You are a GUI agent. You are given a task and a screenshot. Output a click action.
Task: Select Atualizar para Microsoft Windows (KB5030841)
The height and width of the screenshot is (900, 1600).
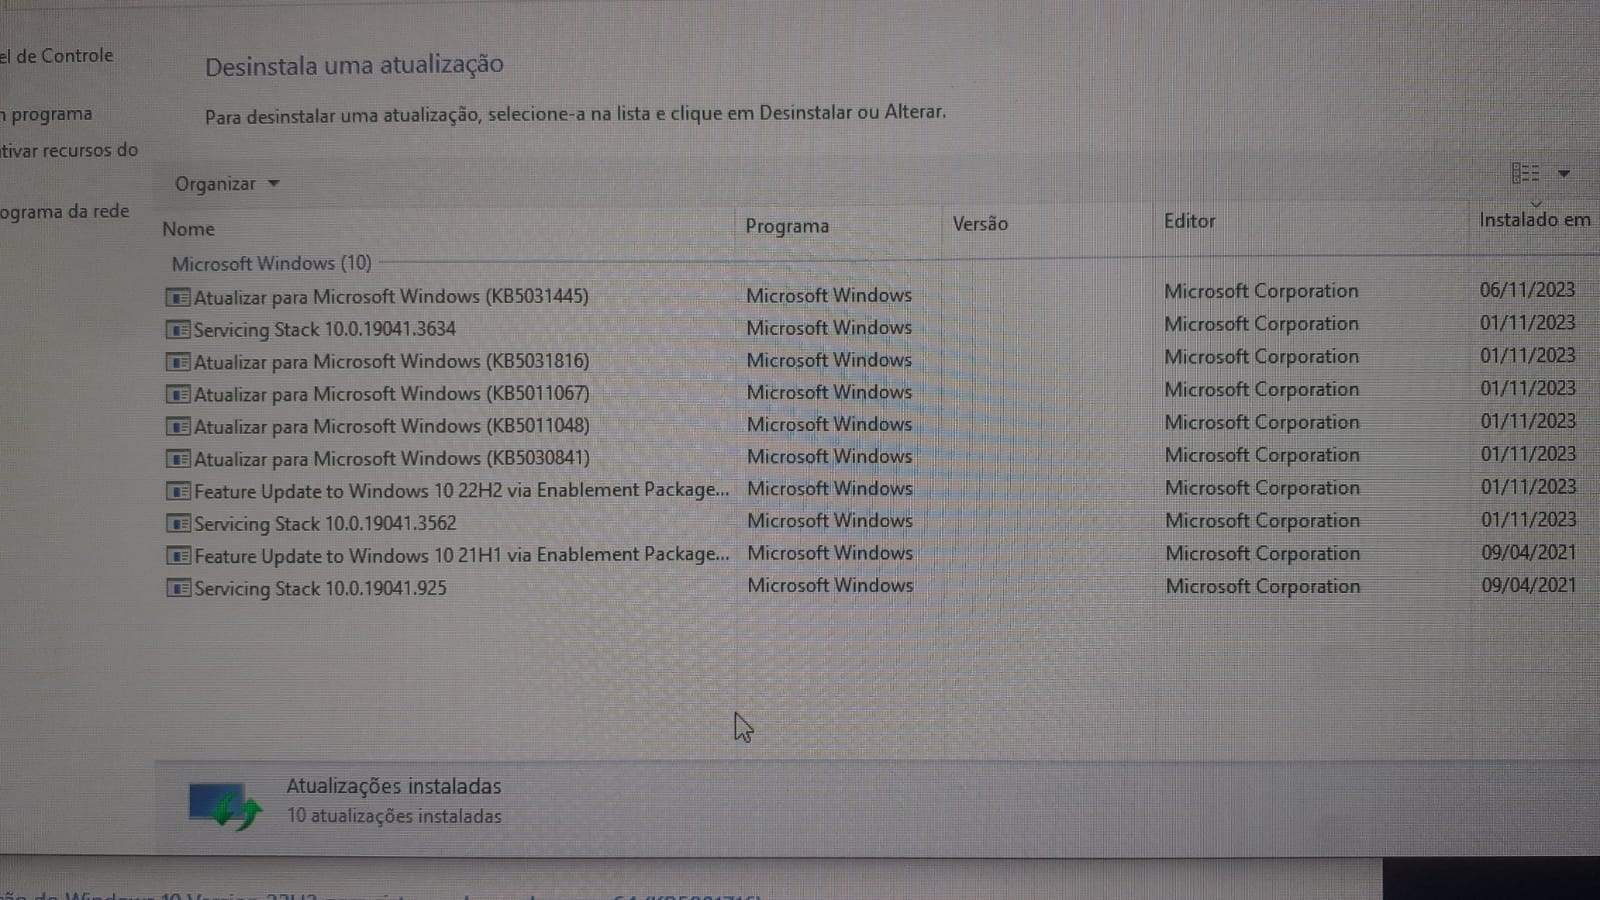[391, 459]
